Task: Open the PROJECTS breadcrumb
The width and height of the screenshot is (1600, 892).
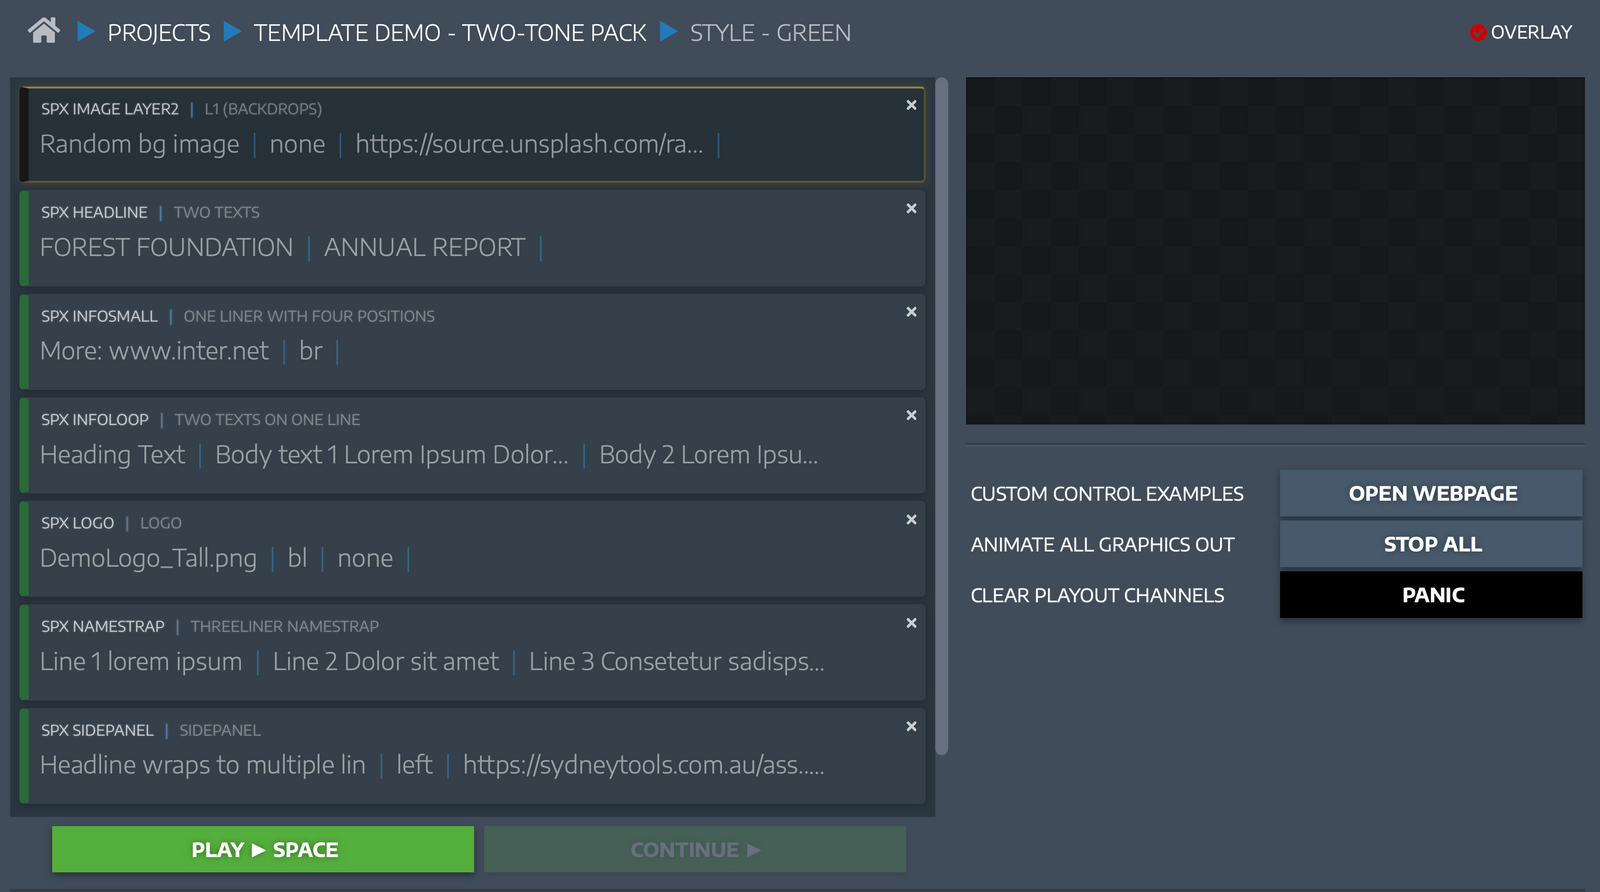Action: [x=159, y=33]
